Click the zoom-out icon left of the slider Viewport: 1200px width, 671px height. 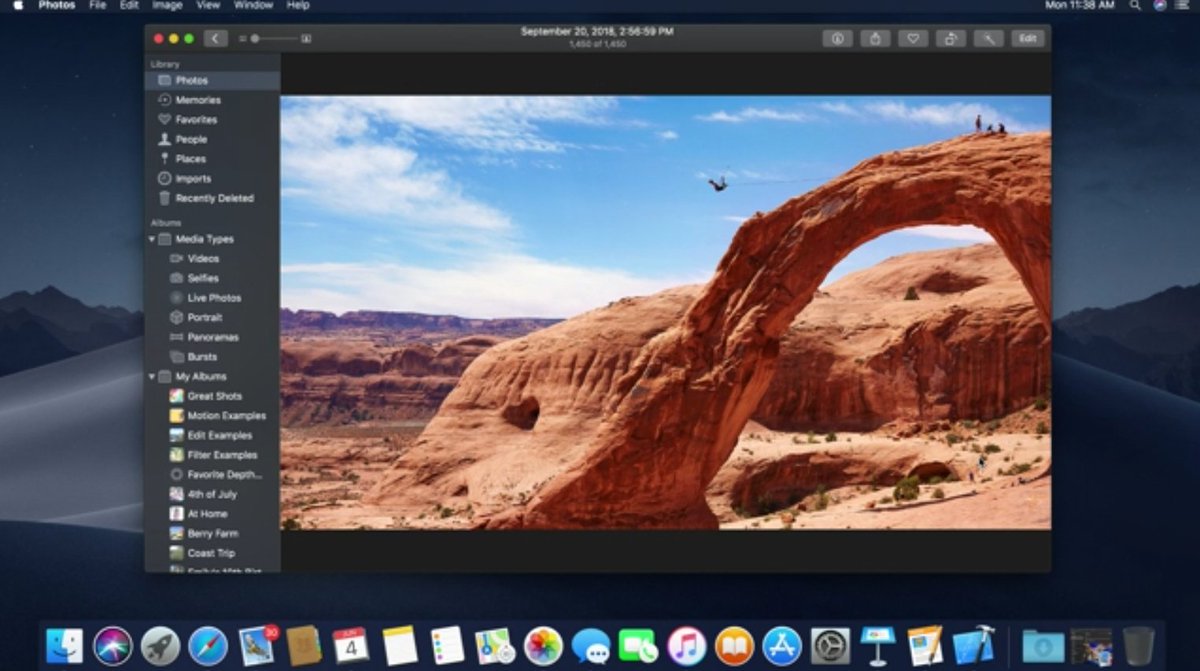pyautogui.click(x=242, y=38)
